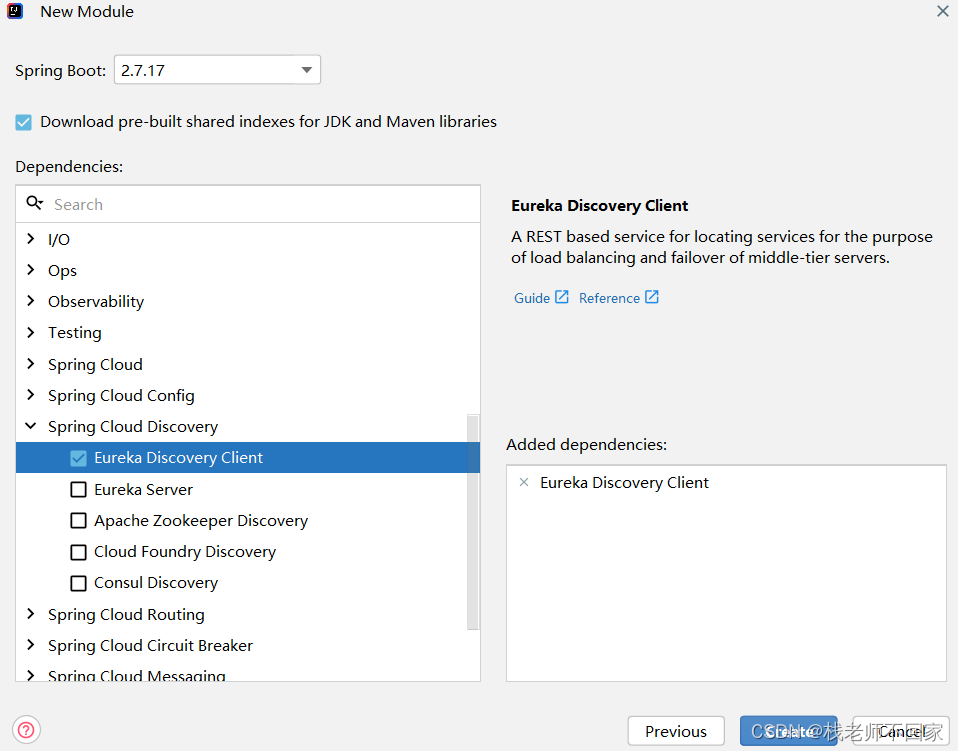Select the Cloud Foundry Discovery row label
This screenshot has width=958, height=751.
pos(185,552)
